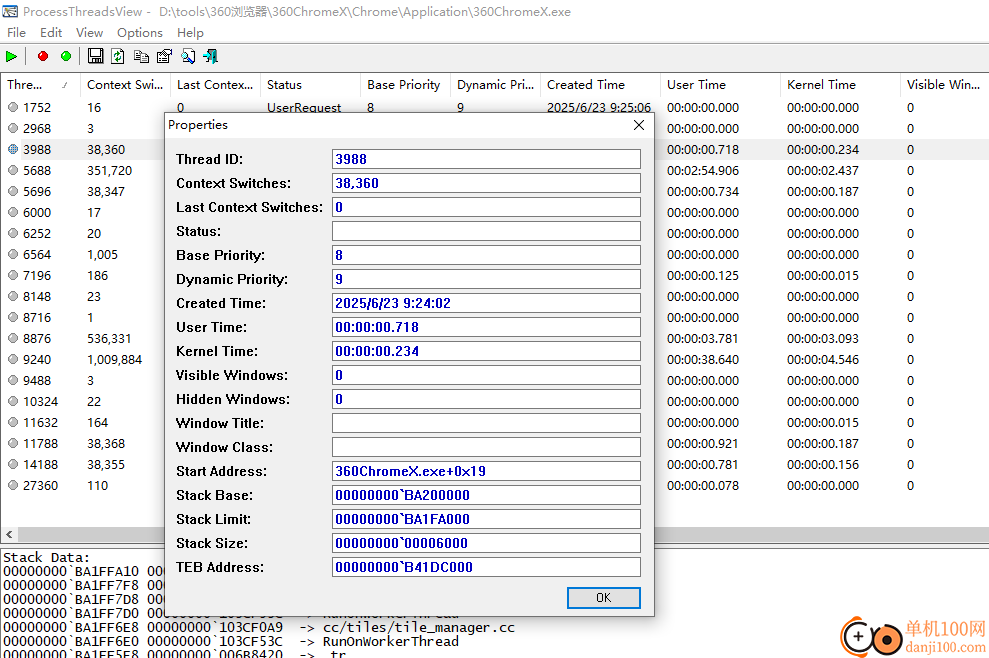Open the Help menu
The height and width of the screenshot is (658, 989).
click(x=190, y=33)
